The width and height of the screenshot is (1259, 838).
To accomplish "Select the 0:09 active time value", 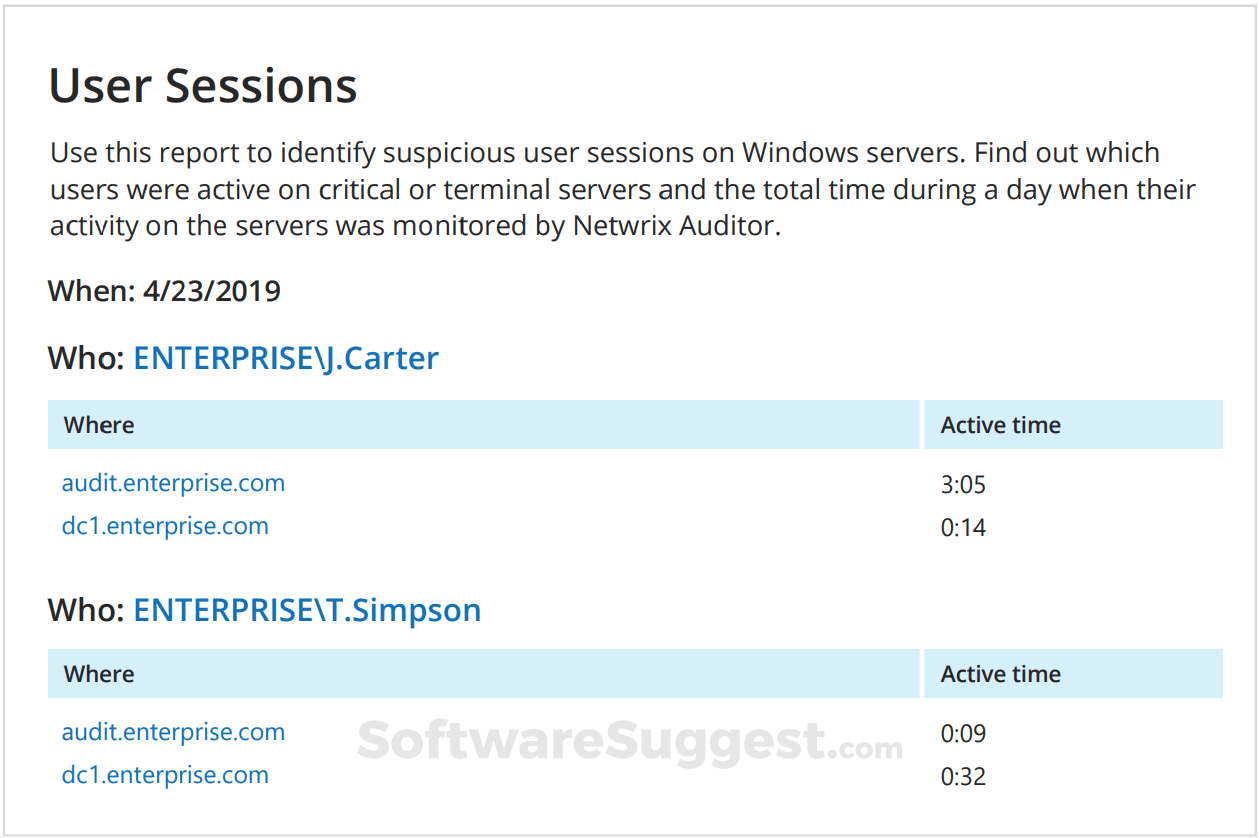I will pos(963,734).
